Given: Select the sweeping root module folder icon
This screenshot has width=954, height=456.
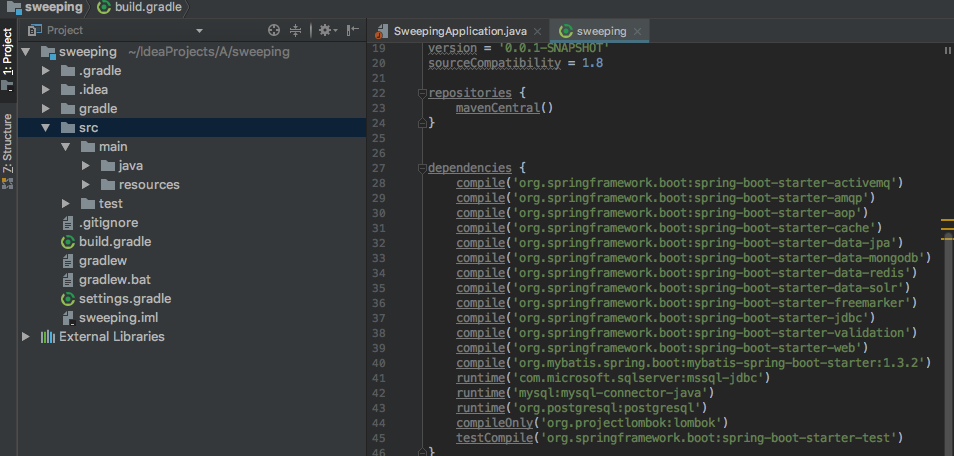Looking at the screenshot, I should coord(47,52).
